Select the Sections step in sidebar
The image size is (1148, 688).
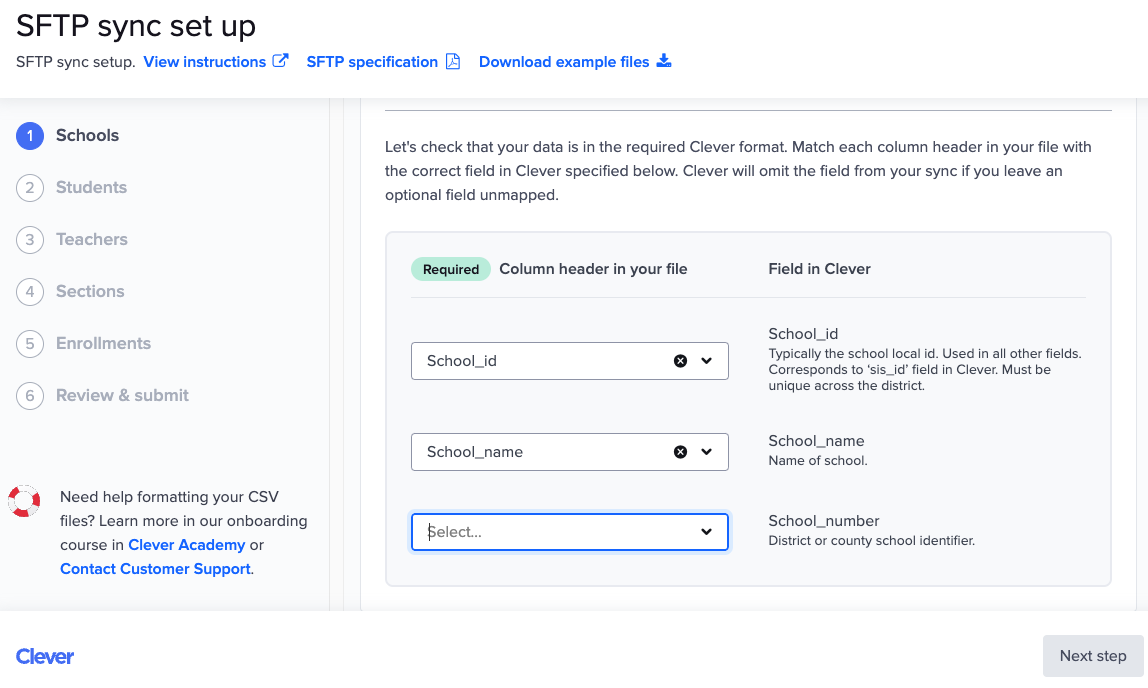point(89,291)
